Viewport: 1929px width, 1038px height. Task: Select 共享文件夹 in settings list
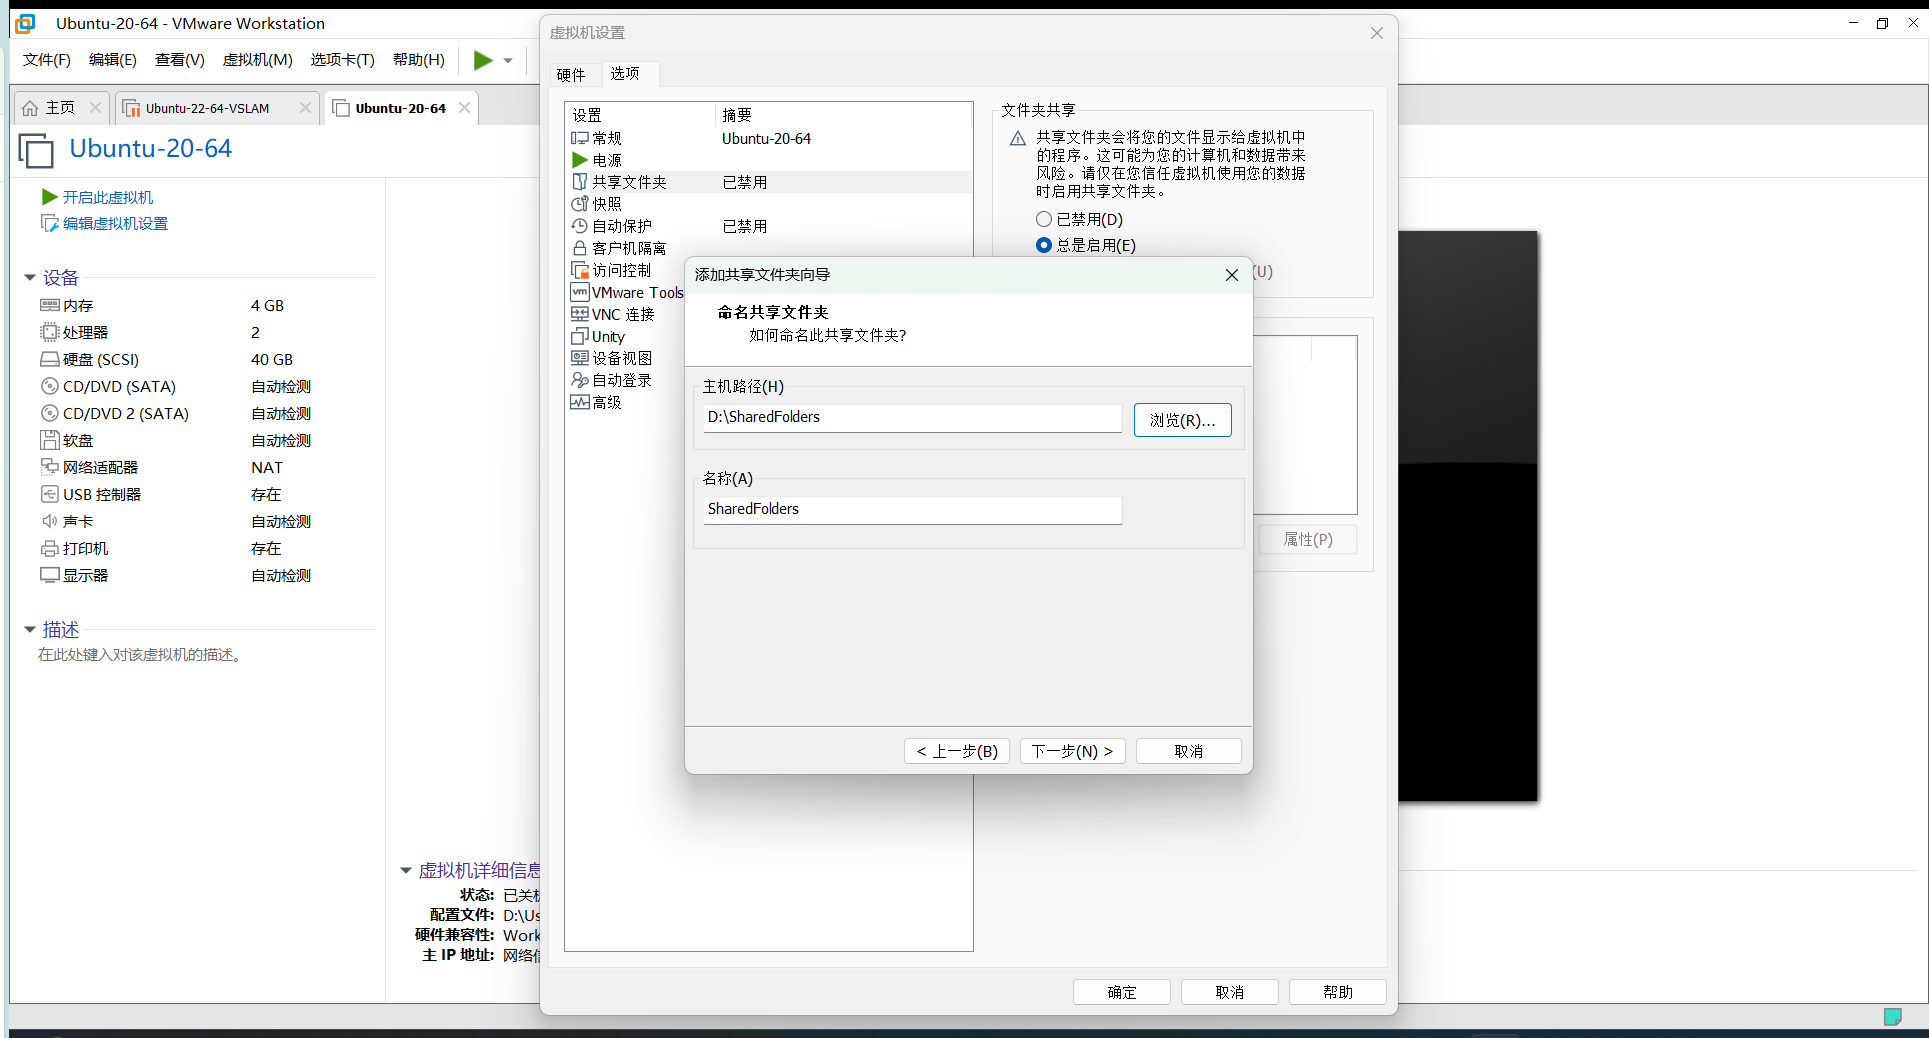click(x=768, y=182)
